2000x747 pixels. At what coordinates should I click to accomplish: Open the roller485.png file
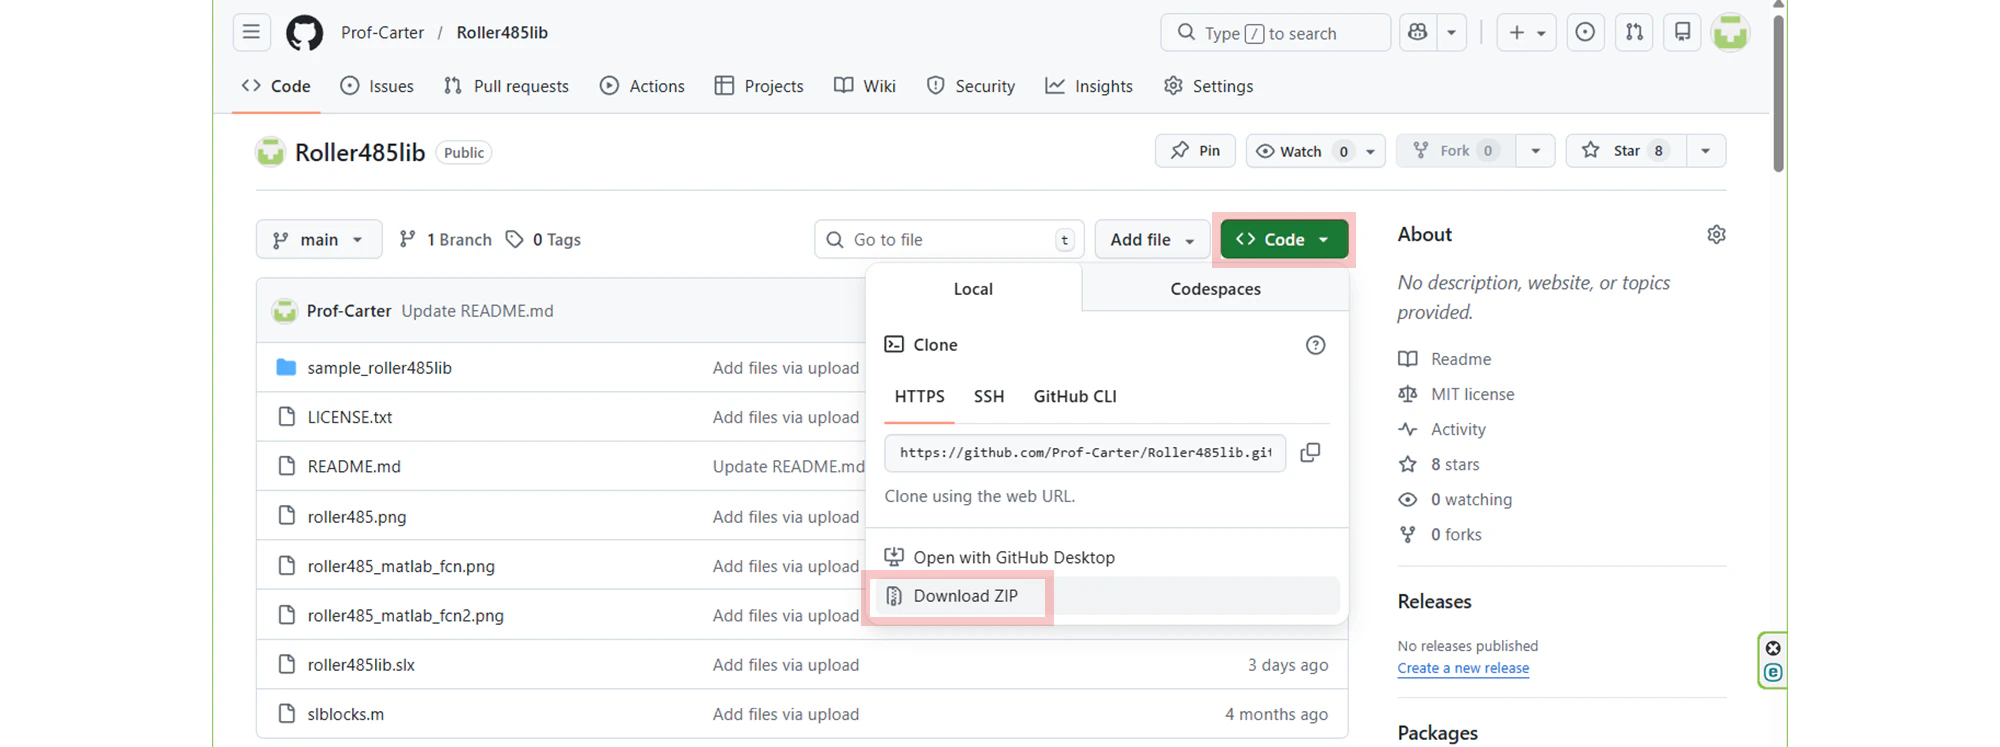tap(356, 517)
